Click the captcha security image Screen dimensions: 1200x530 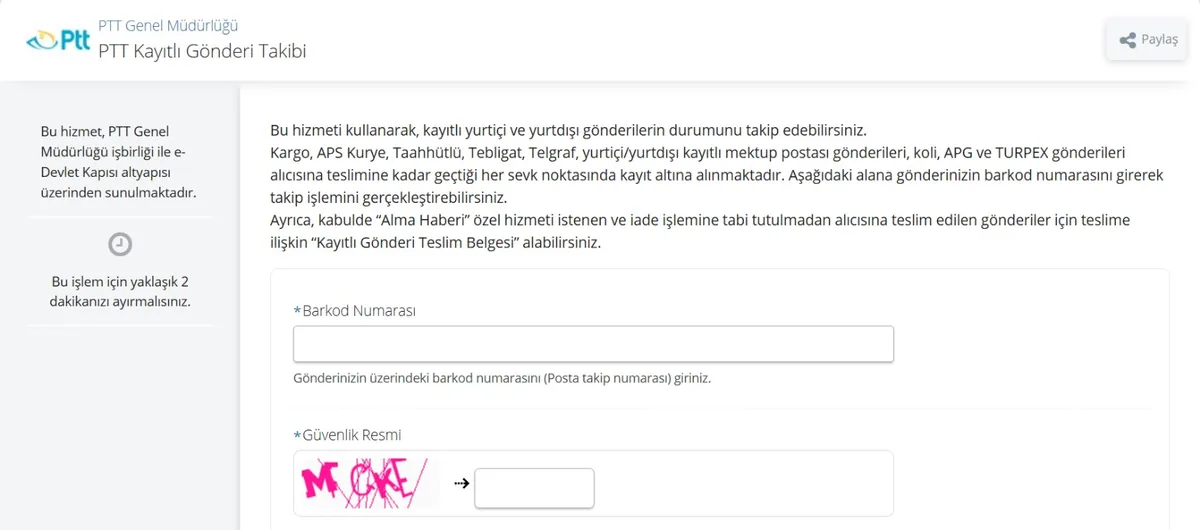pos(369,483)
